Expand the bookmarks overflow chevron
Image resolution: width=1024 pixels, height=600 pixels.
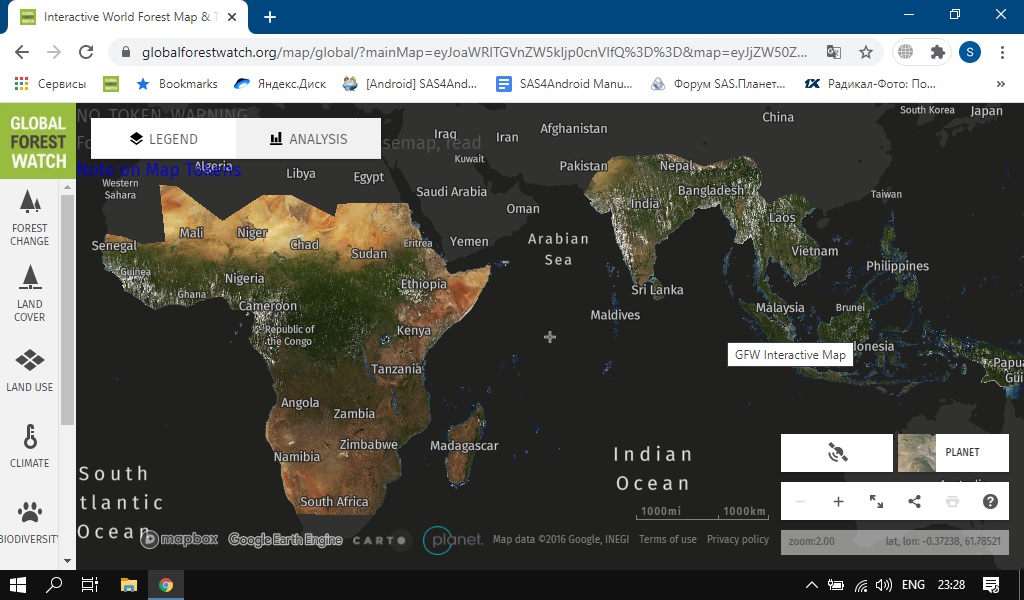click(x=1001, y=84)
